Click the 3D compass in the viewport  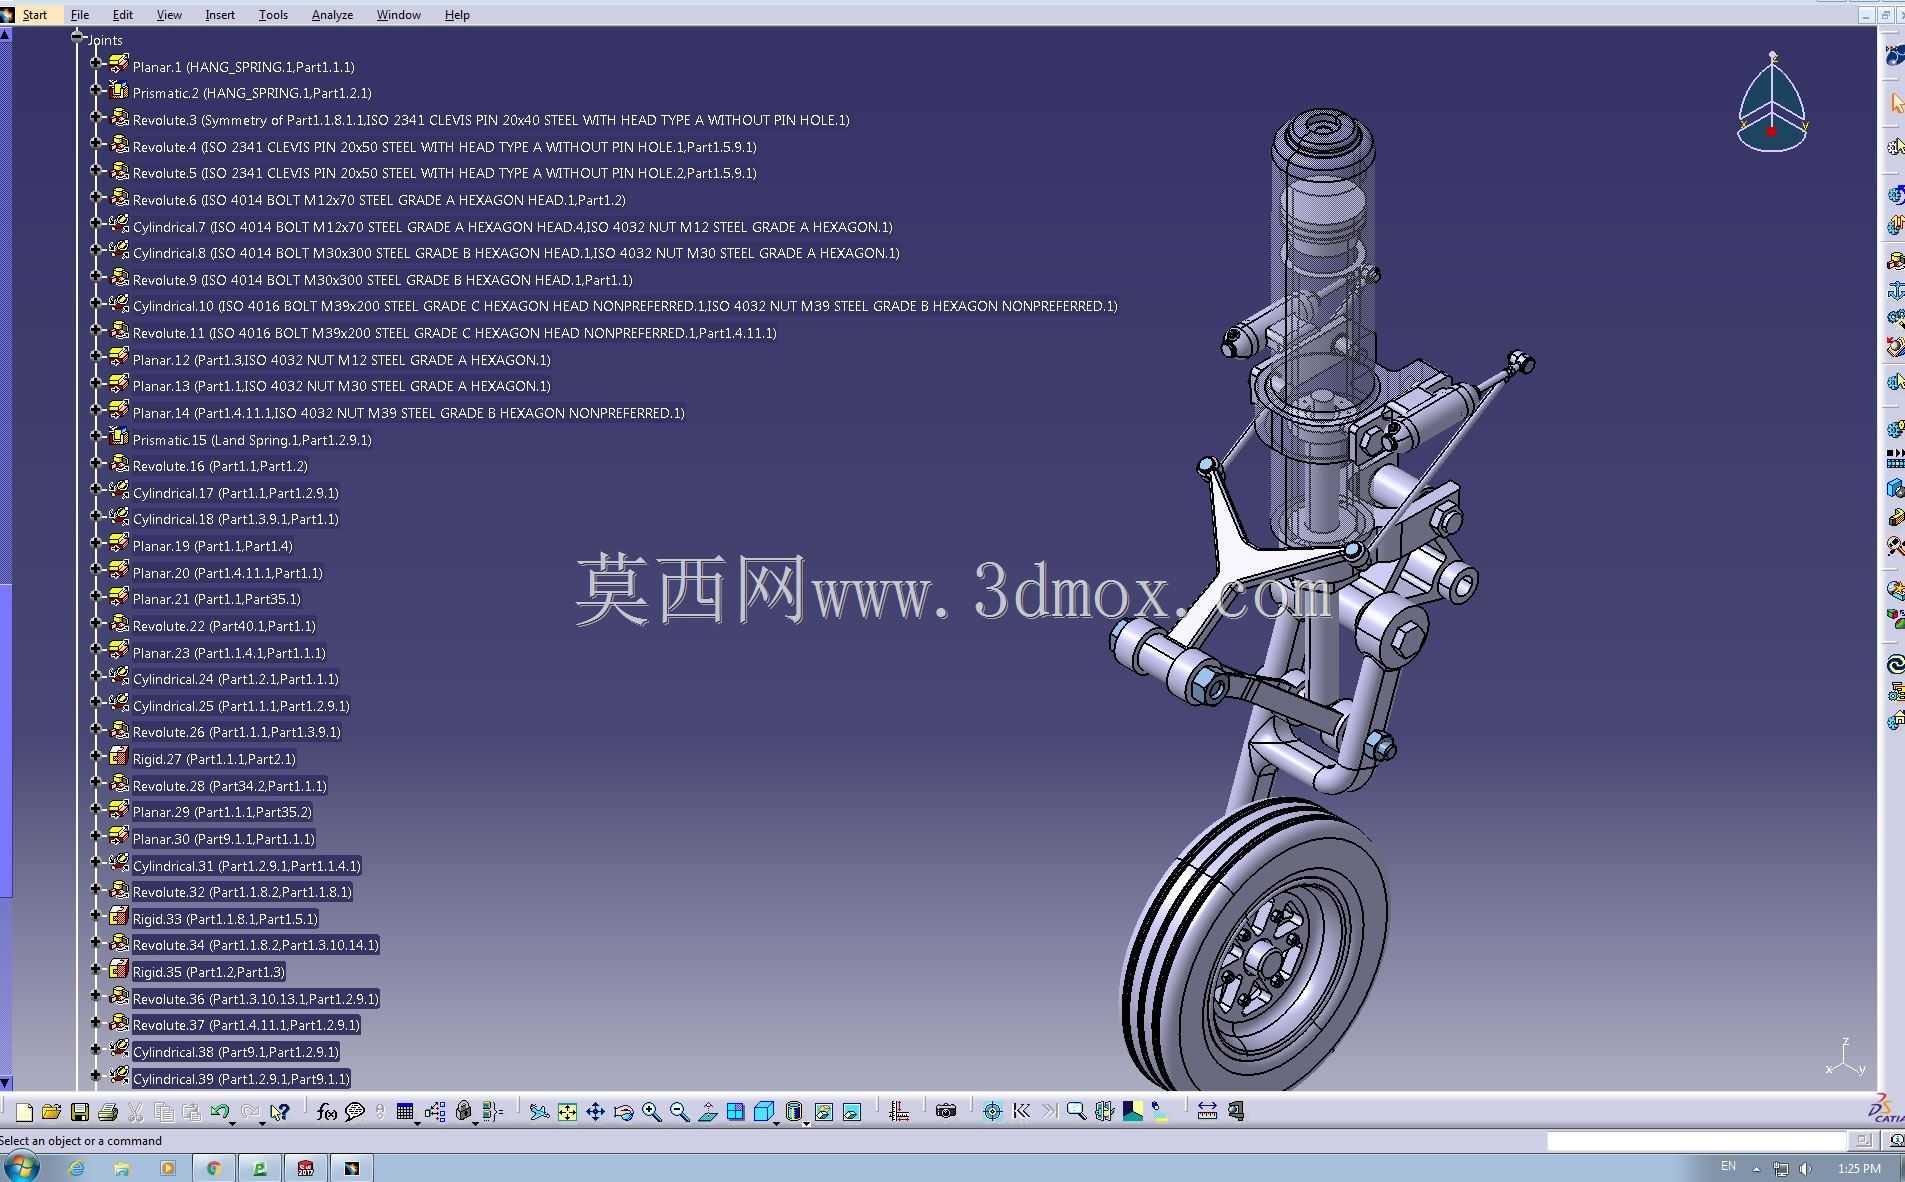[x=1772, y=102]
